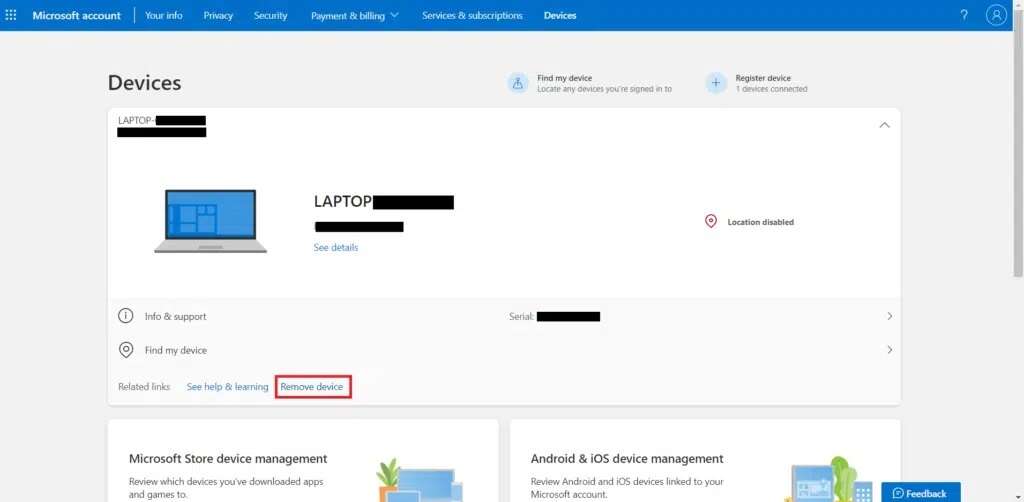Expand the Info & support row arrow
Image resolution: width=1024 pixels, height=502 pixels.
pos(889,316)
